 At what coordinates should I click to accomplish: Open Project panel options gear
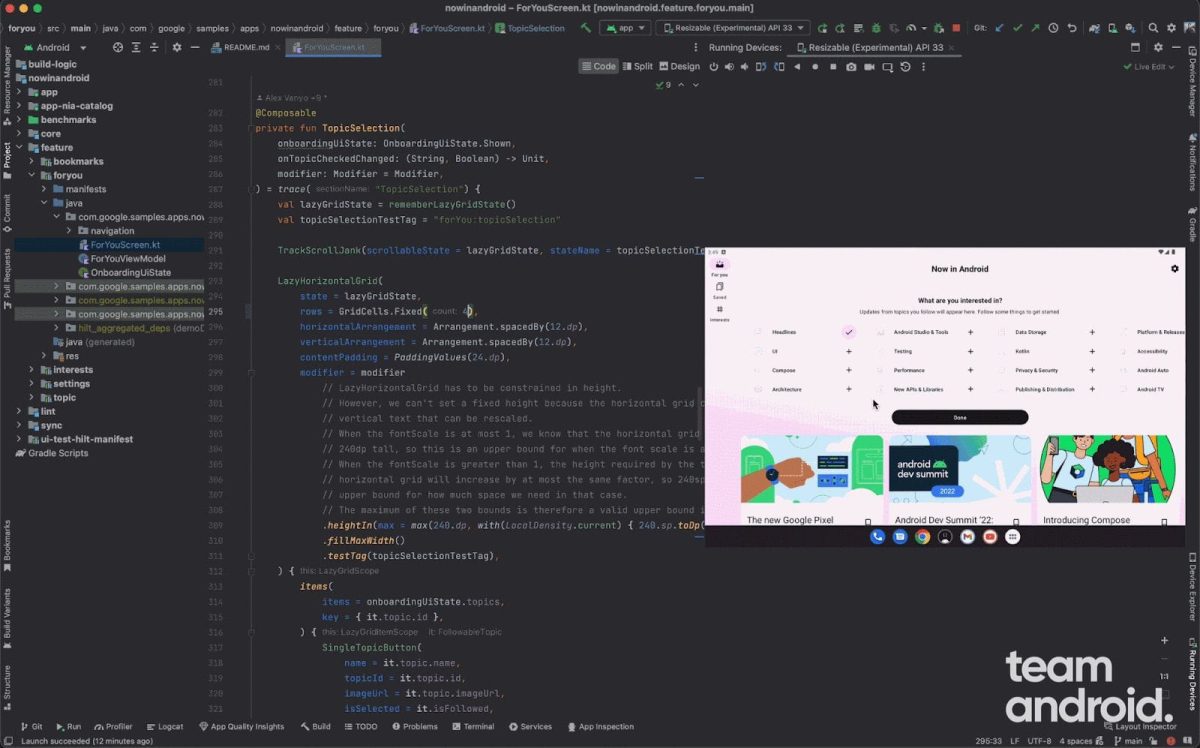coord(177,47)
